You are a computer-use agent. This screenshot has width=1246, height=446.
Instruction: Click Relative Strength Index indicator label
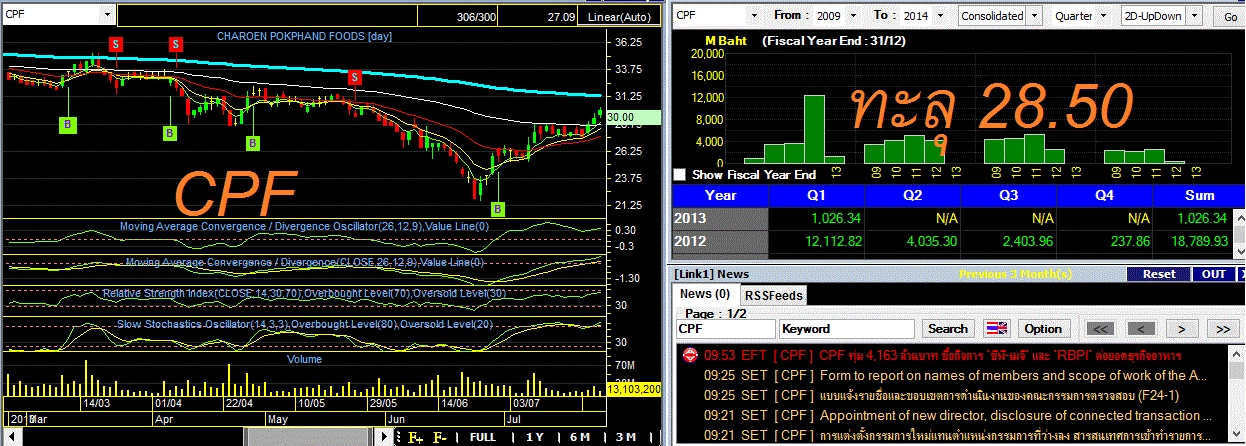coord(304,294)
